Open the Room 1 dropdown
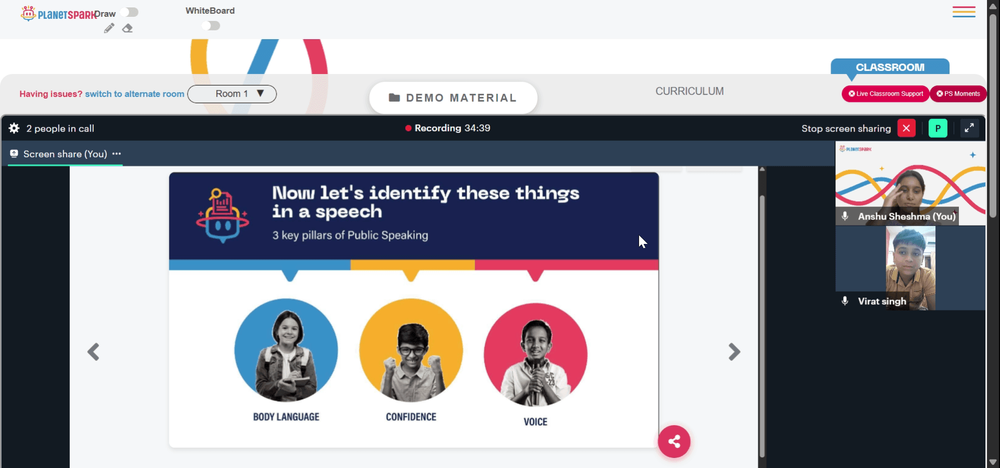This screenshot has height=468, width=1000. tap(232, 94)
